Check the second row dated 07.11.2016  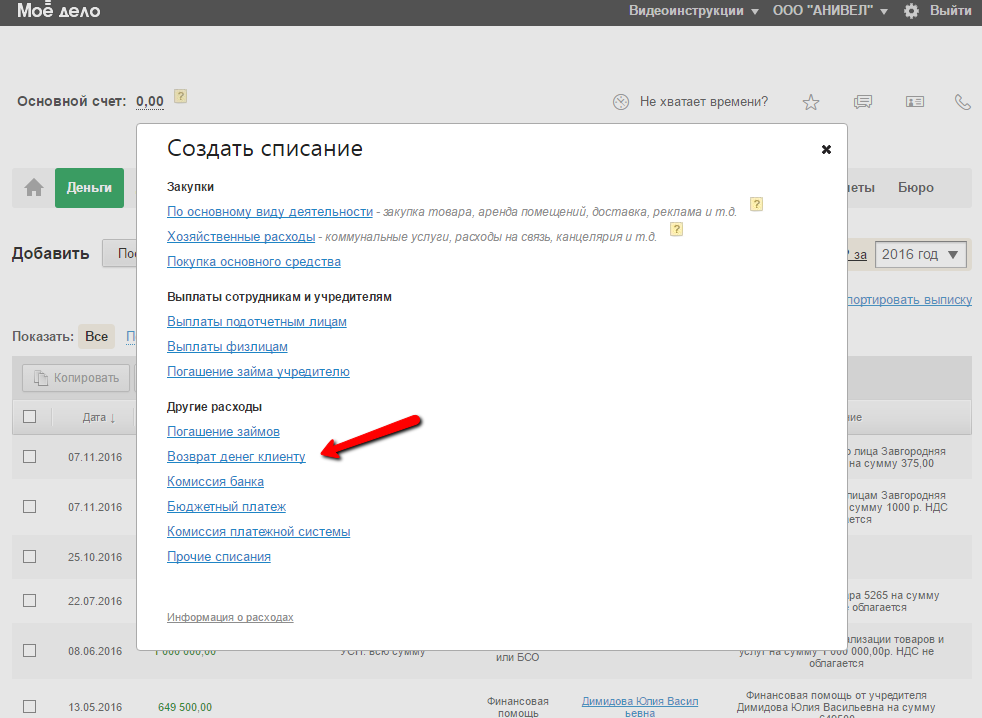[x=29, y=507]
